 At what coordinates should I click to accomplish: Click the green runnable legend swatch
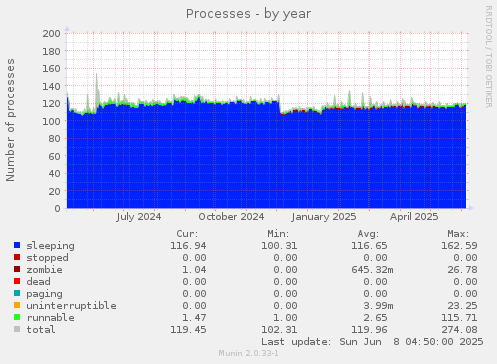(x=17, y=317)
